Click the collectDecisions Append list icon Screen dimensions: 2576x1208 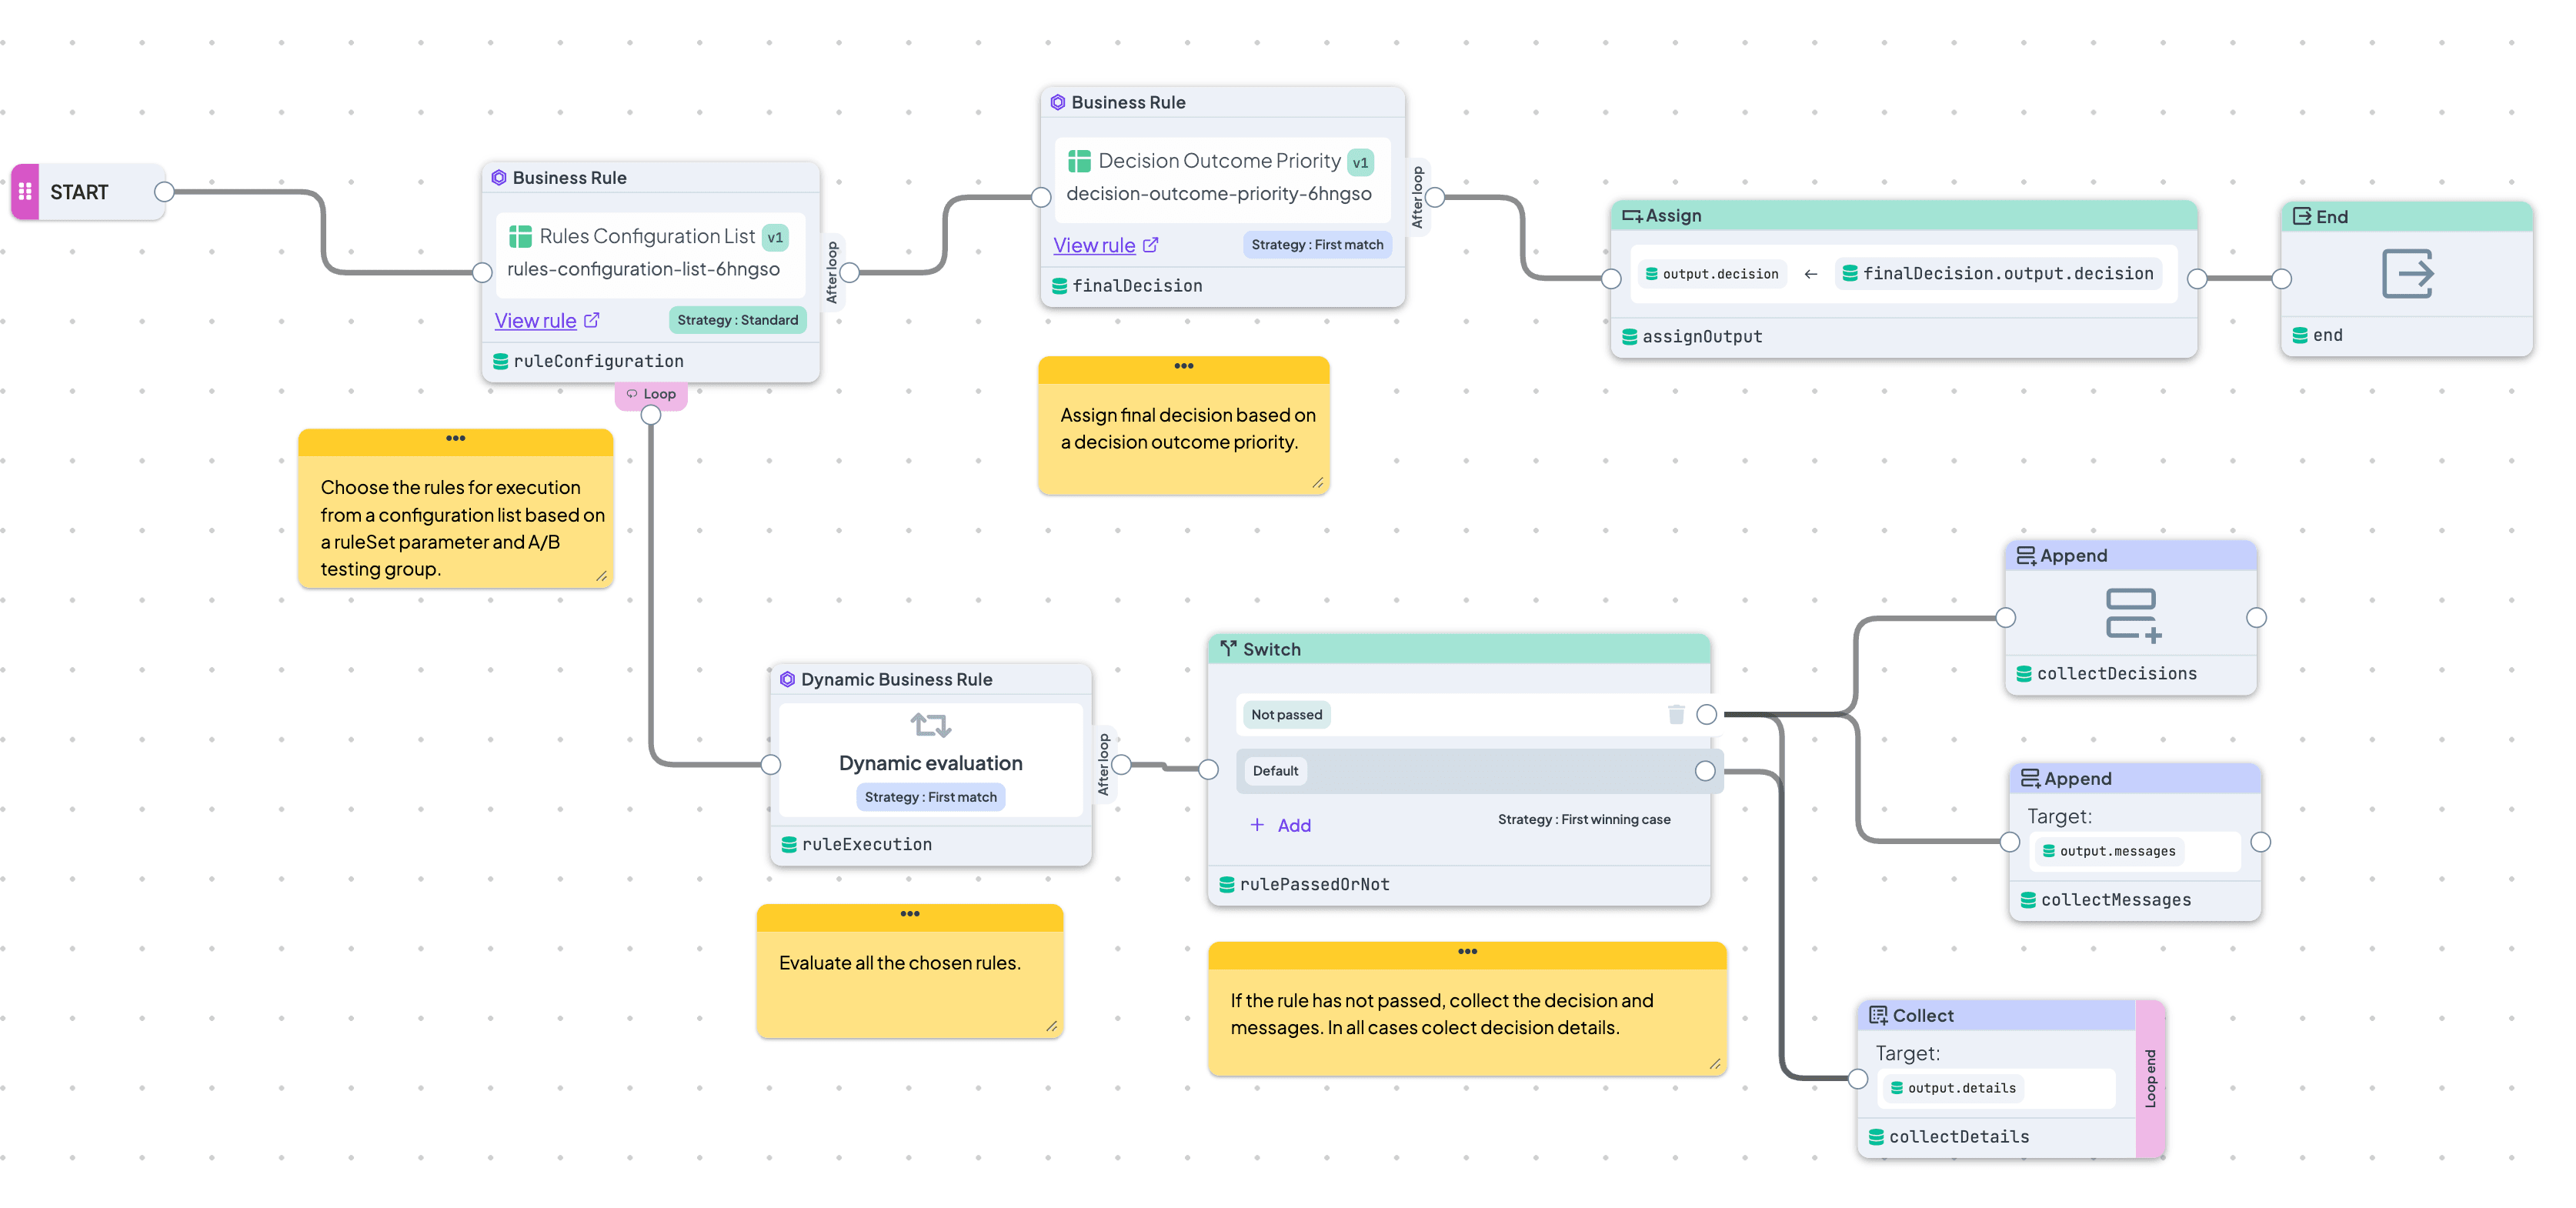point(2132,614)
